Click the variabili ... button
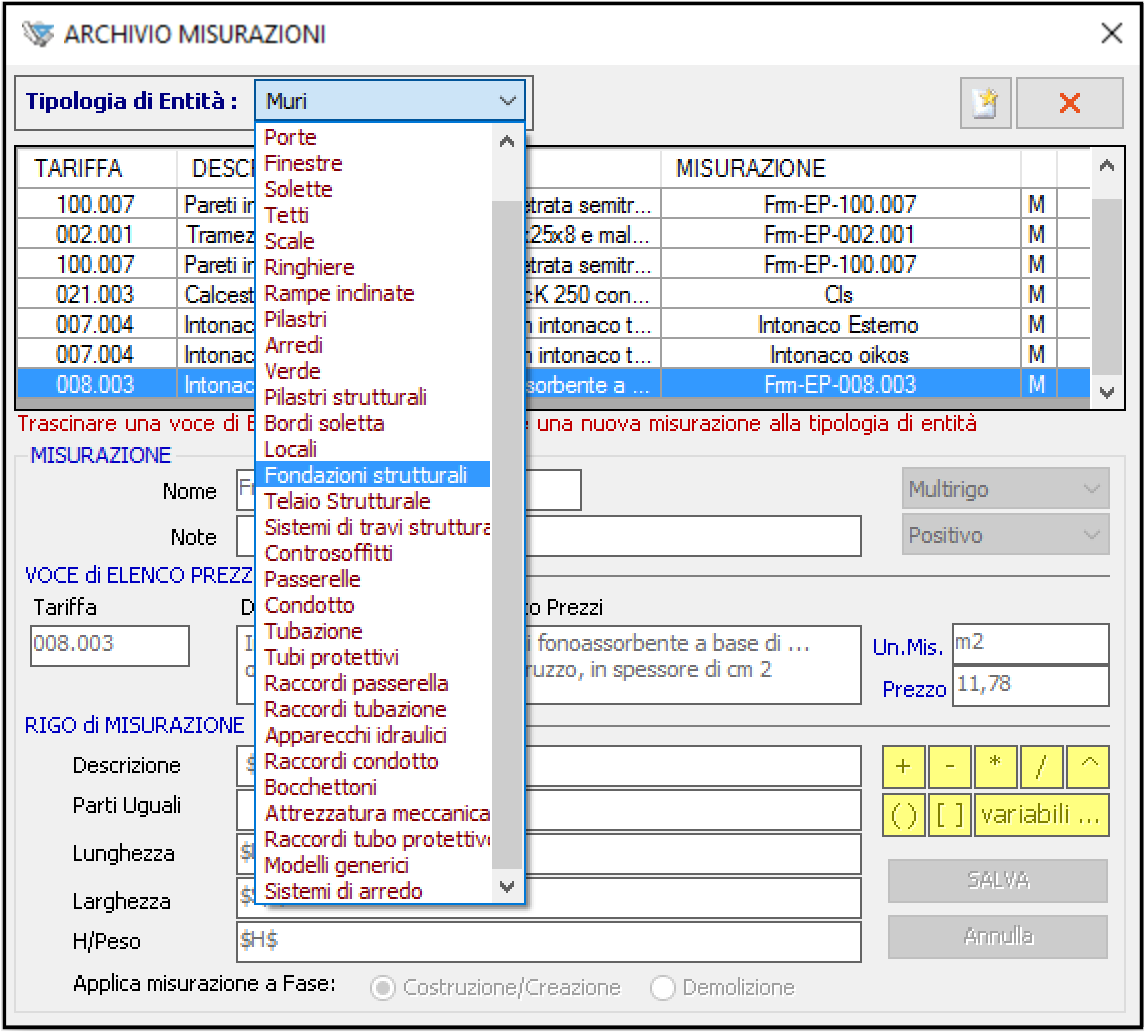The width and height of the screenshot is (1145, 1032). (x=1041, y=815)
